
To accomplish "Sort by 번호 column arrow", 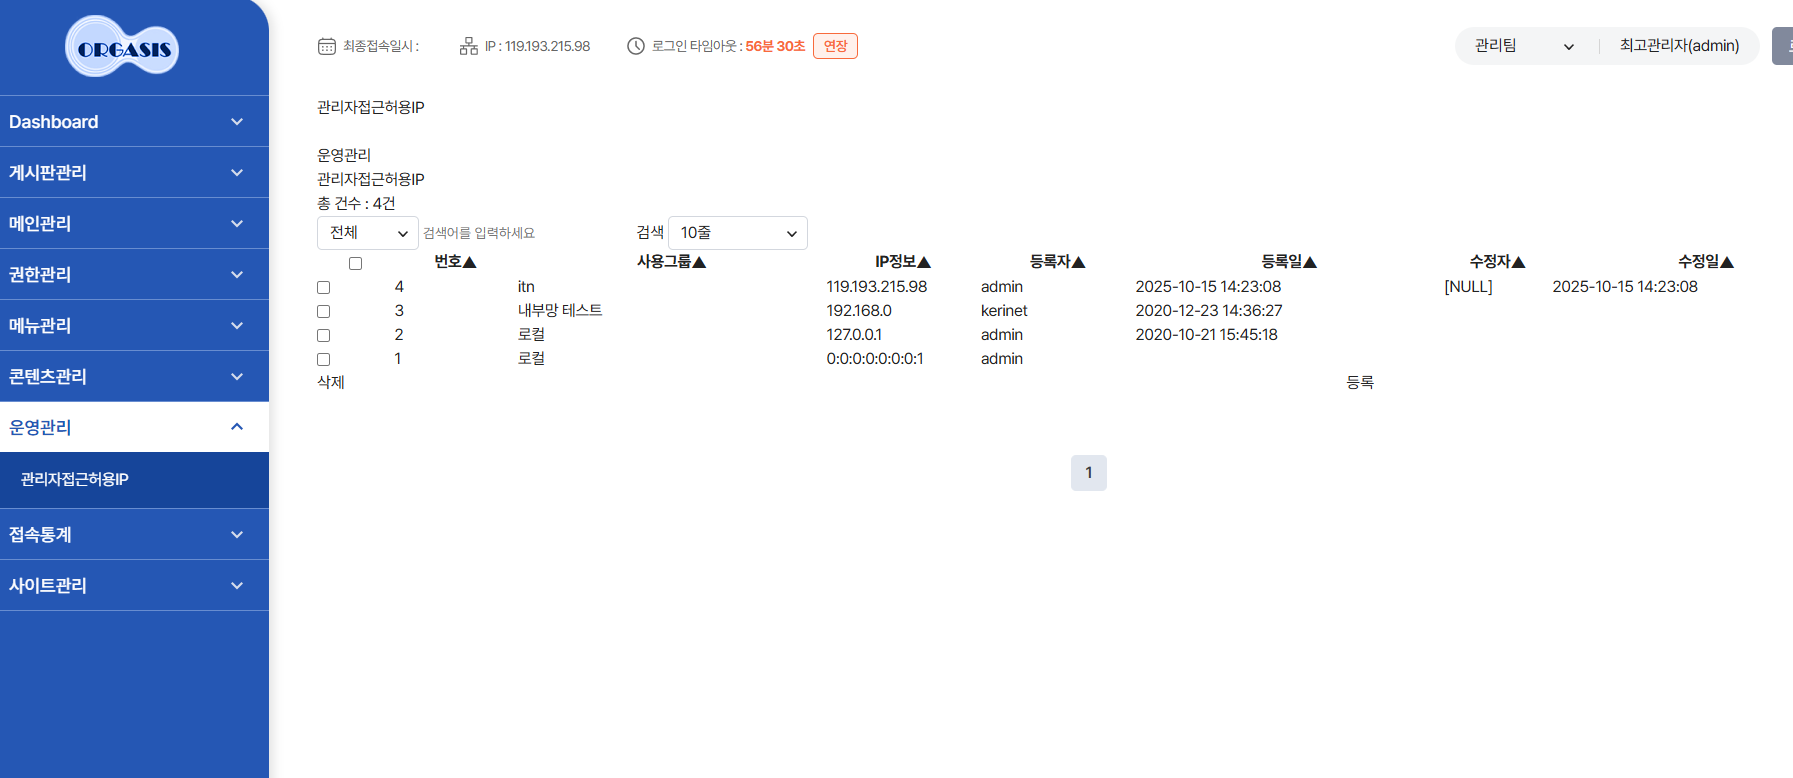I will pos(470,262).
